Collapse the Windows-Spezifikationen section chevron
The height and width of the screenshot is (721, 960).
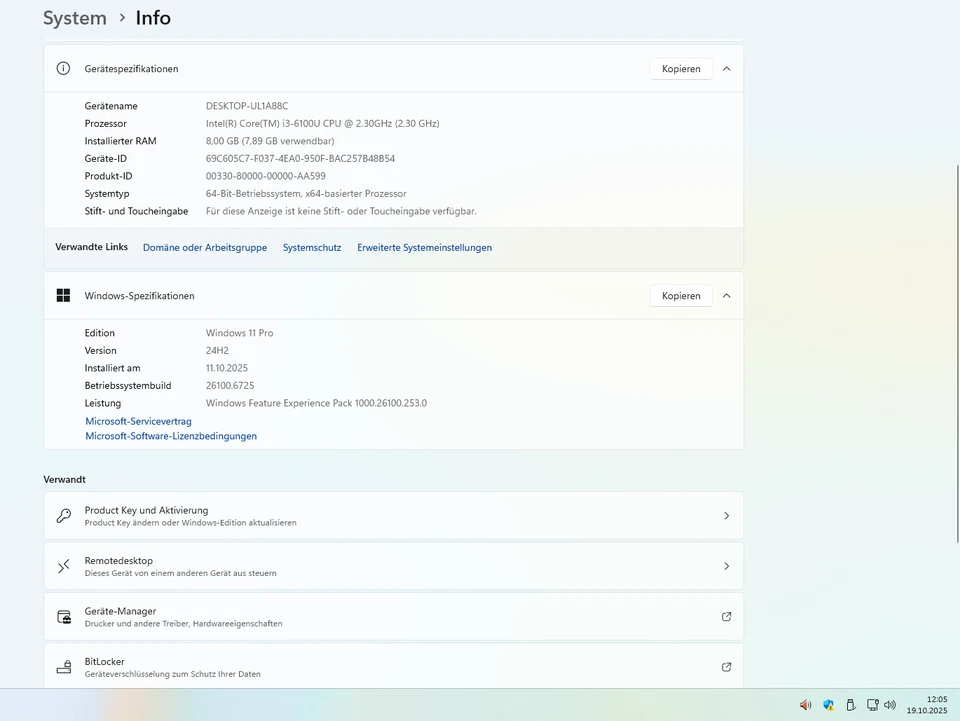(x=727, y=296)
